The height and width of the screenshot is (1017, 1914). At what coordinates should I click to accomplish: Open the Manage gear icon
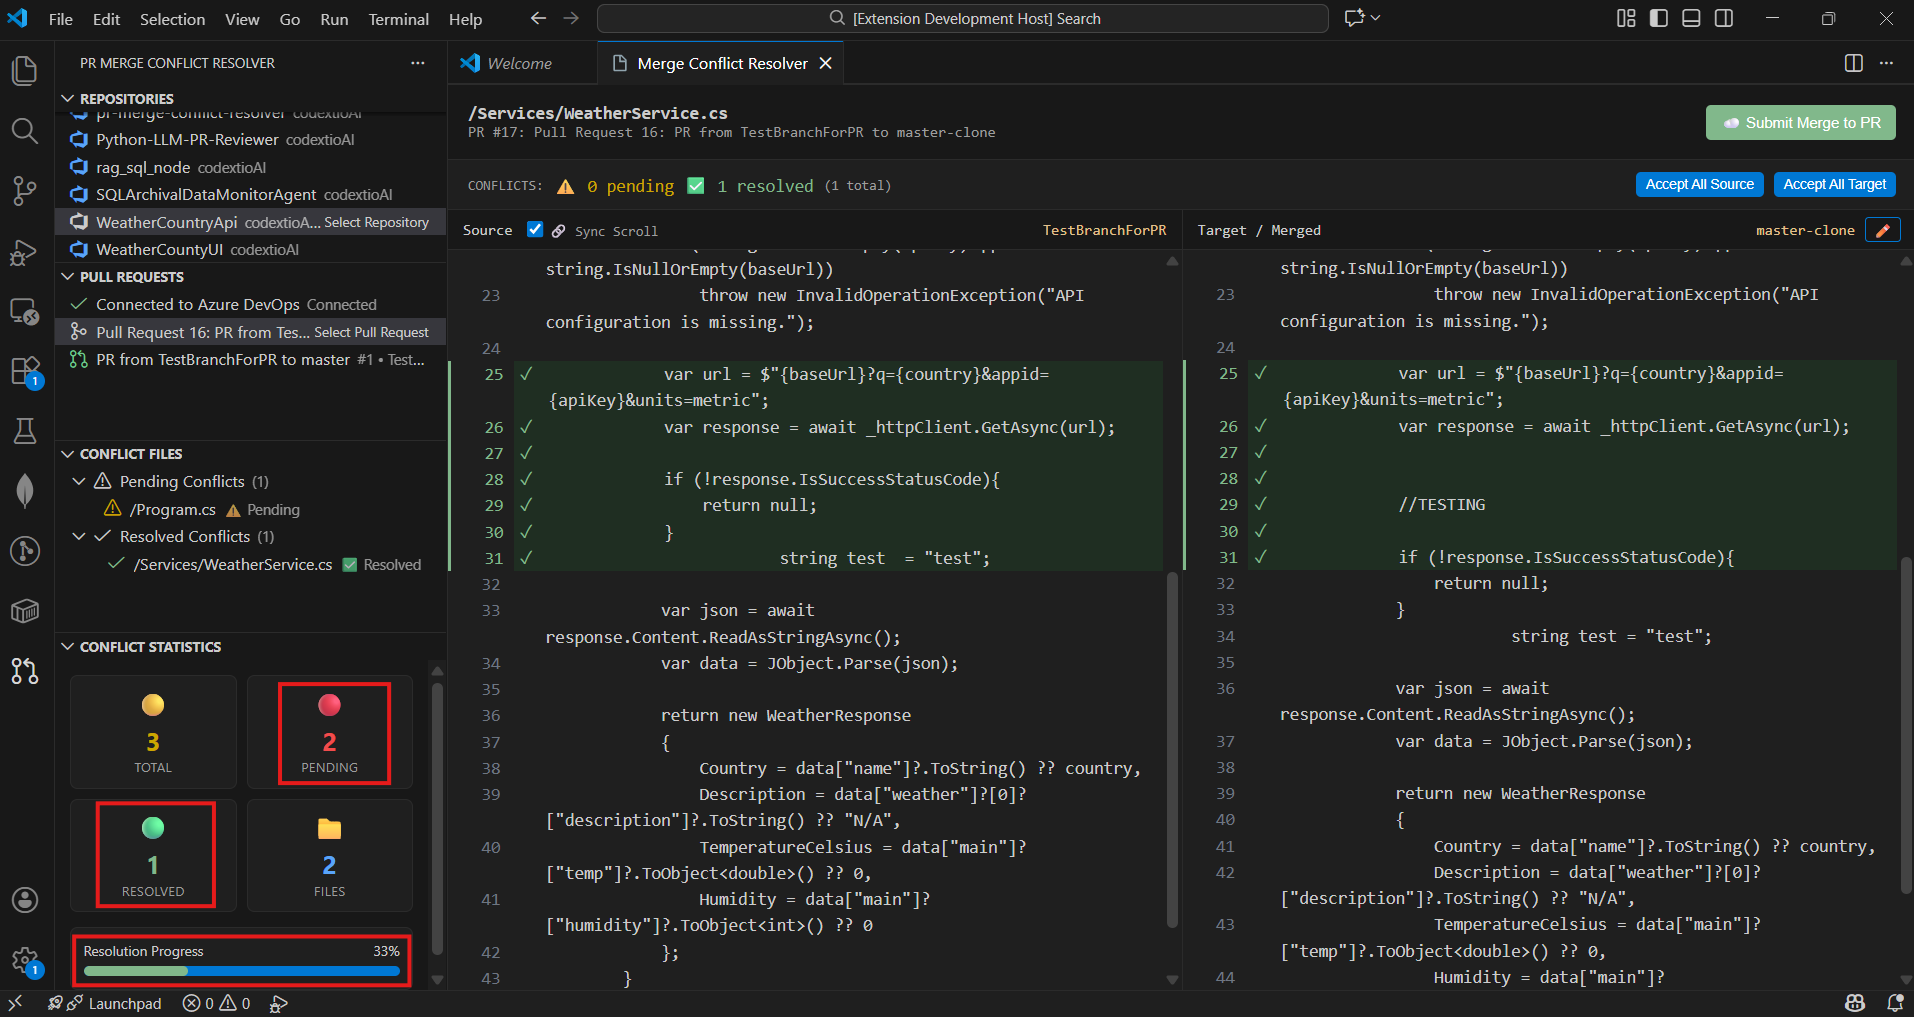tap(25, 962)
